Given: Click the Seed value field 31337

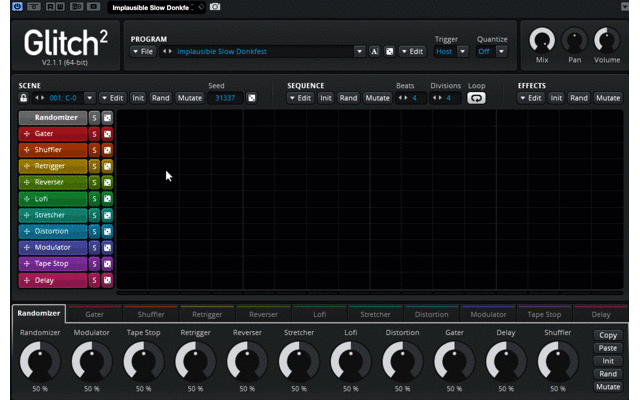Looking at the screenshot, I should [225, 98].
